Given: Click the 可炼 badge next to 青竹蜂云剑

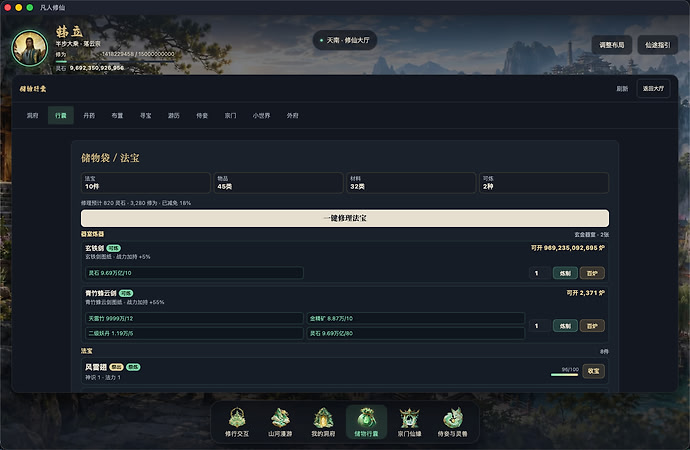Looking at the screenshot, I should [126, 293].
